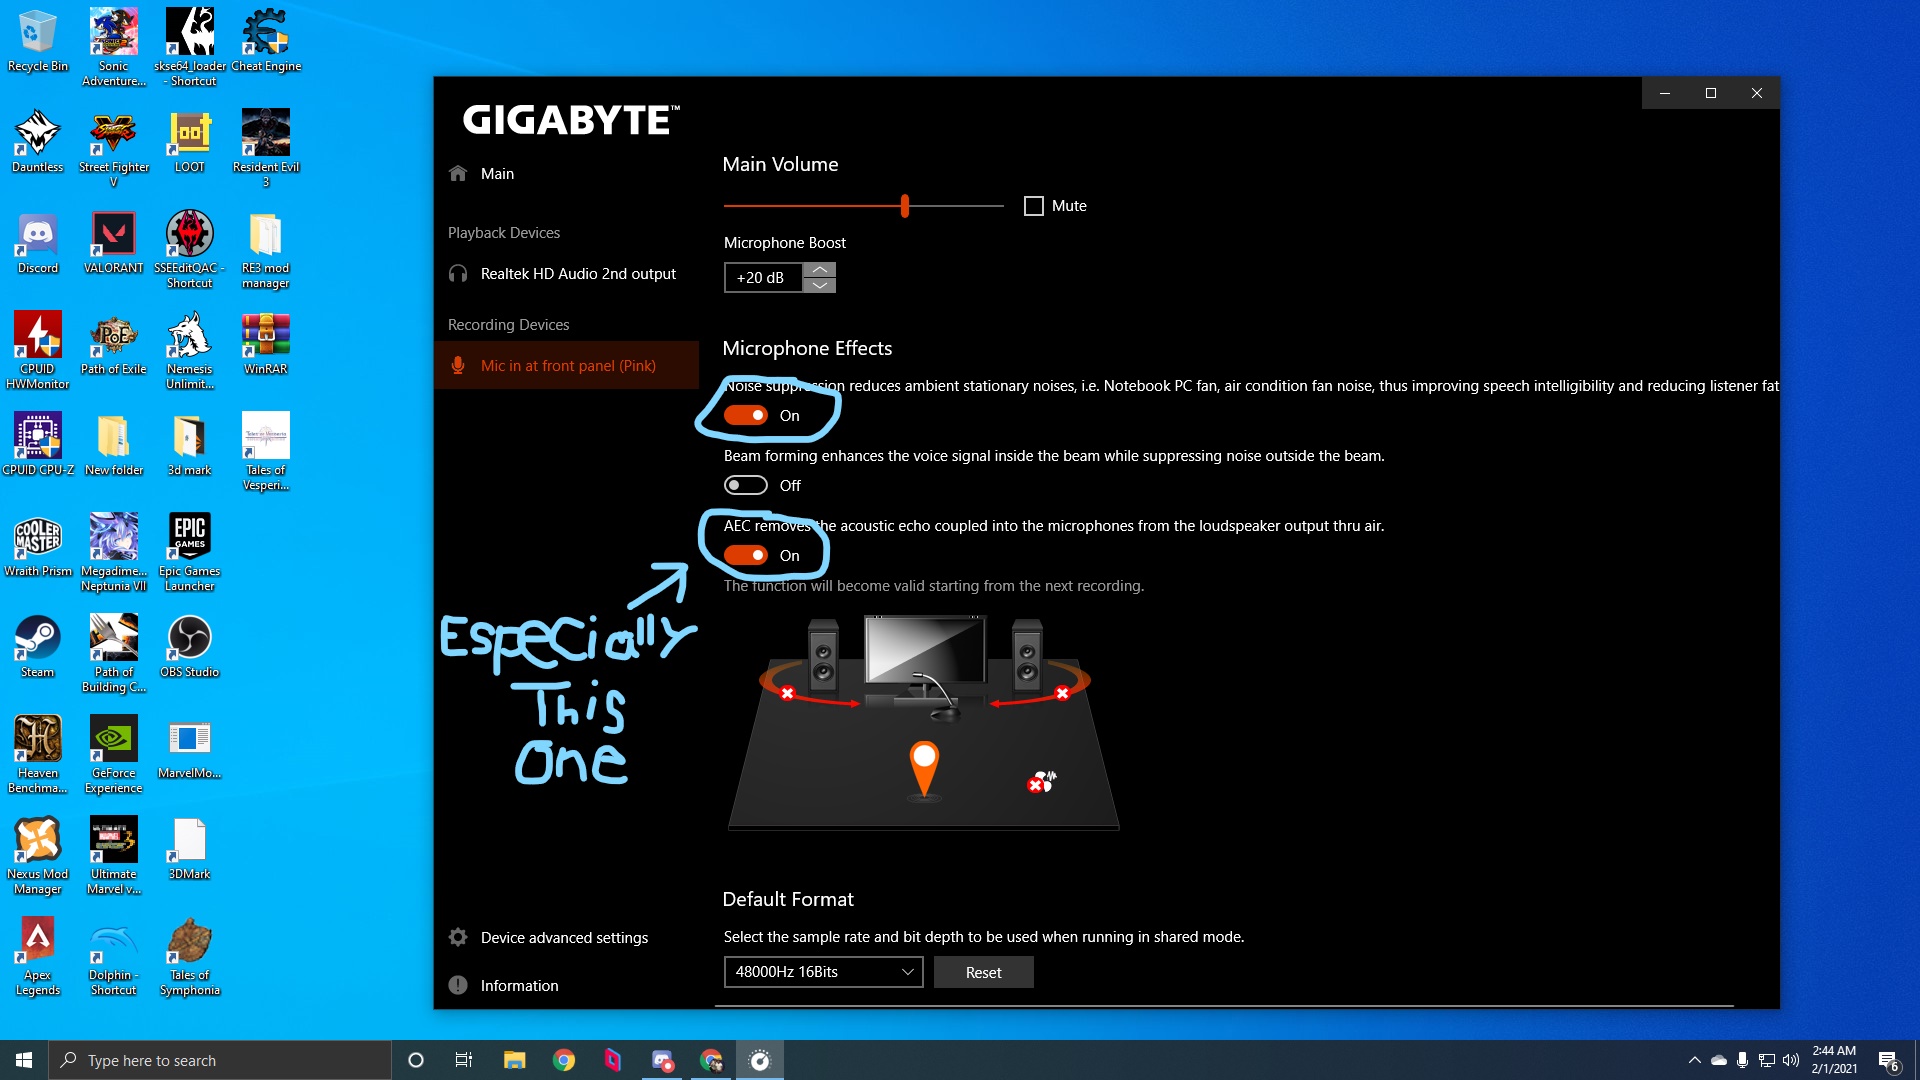The width and height of the screenshot is (1920, 1080).
Task: Select Resident Evil 3 desktop icon
Action: 266,149
